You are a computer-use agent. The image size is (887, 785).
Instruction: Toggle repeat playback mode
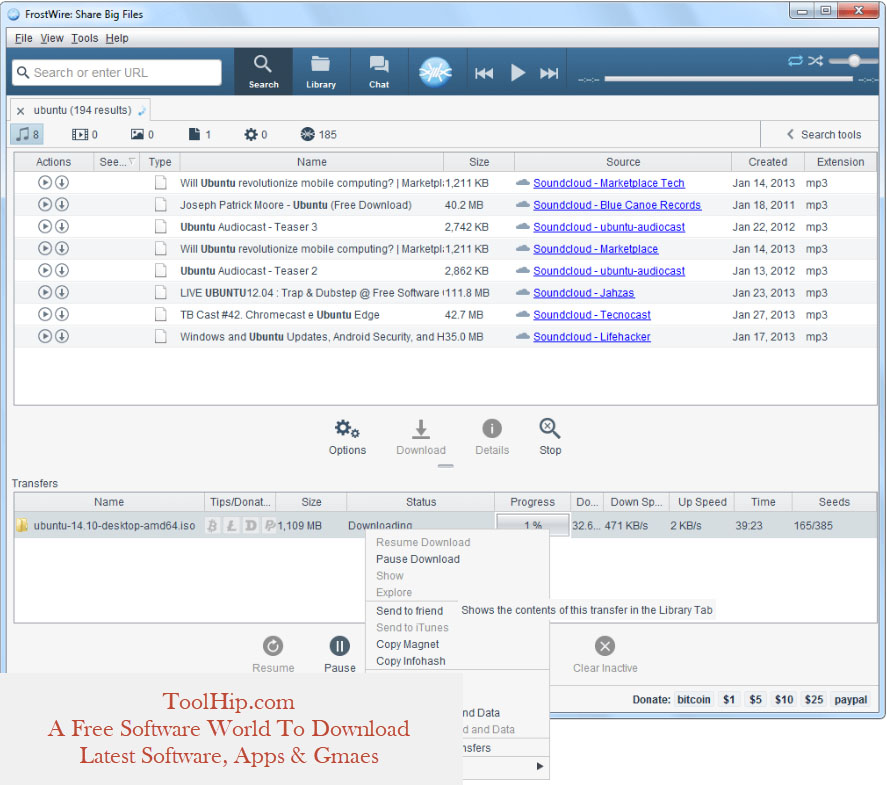pyautogui.click(x=795, y=61)
